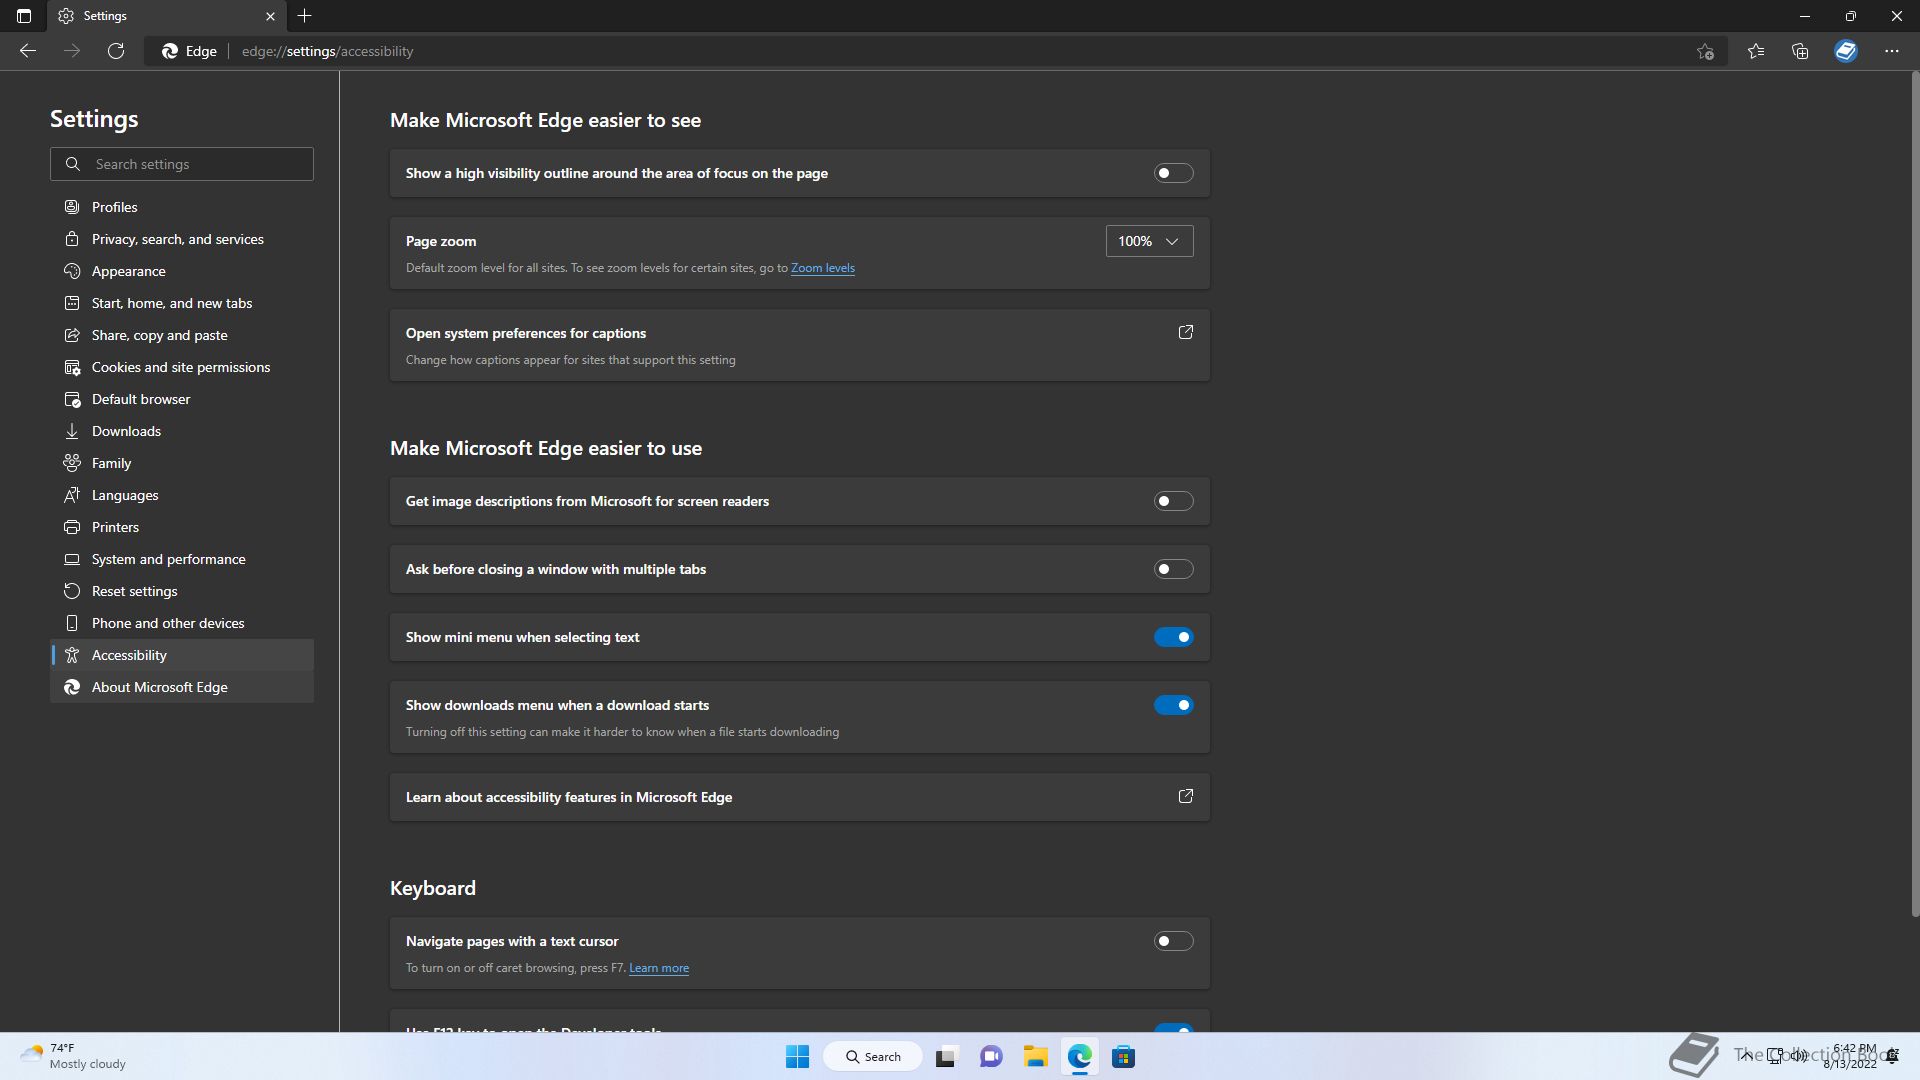Follow the Zoom levels link

pyautogui.click(x=822, y=268)
